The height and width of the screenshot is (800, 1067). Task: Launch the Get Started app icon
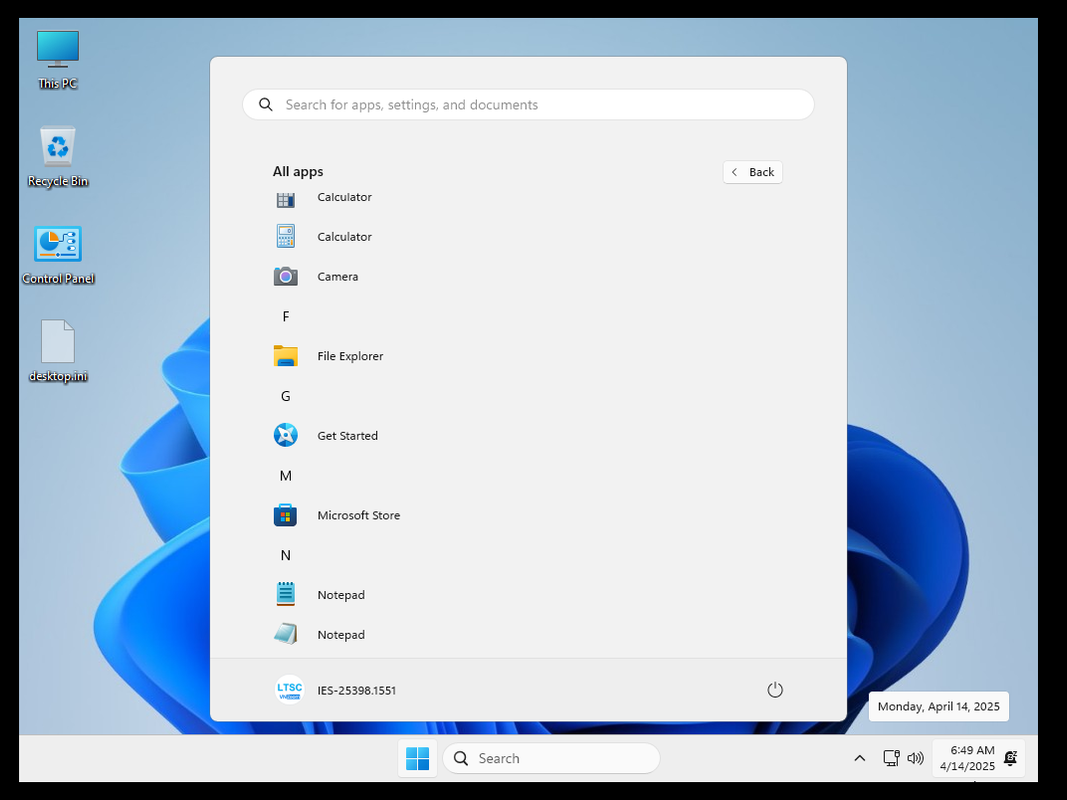pyautogui.click(x=286, y=435)
